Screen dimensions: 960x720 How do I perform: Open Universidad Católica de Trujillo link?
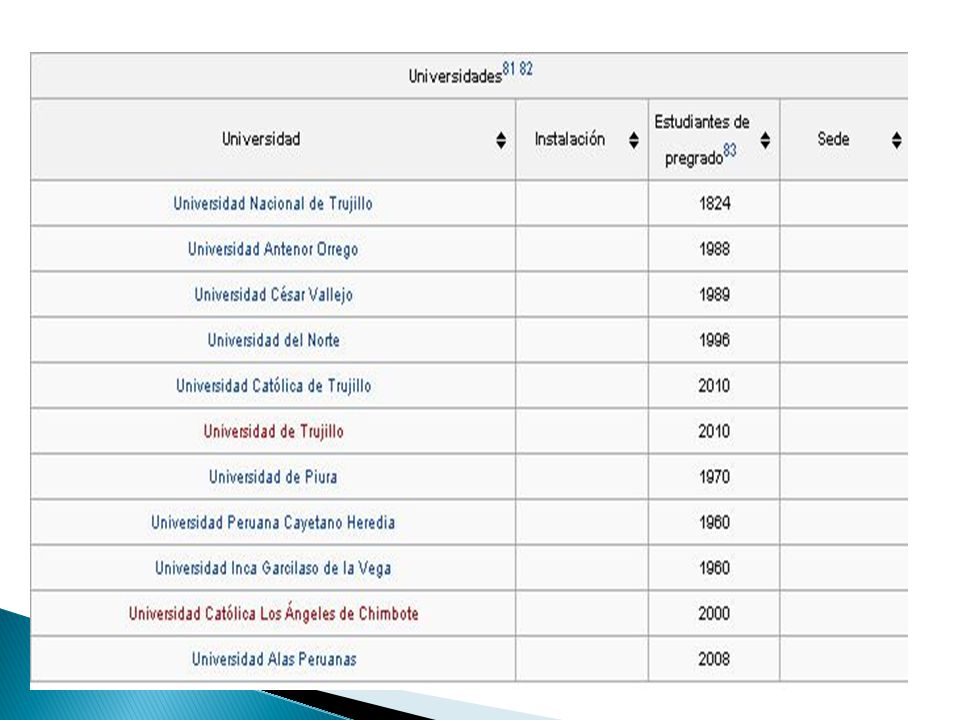click(x=273, y=386)
